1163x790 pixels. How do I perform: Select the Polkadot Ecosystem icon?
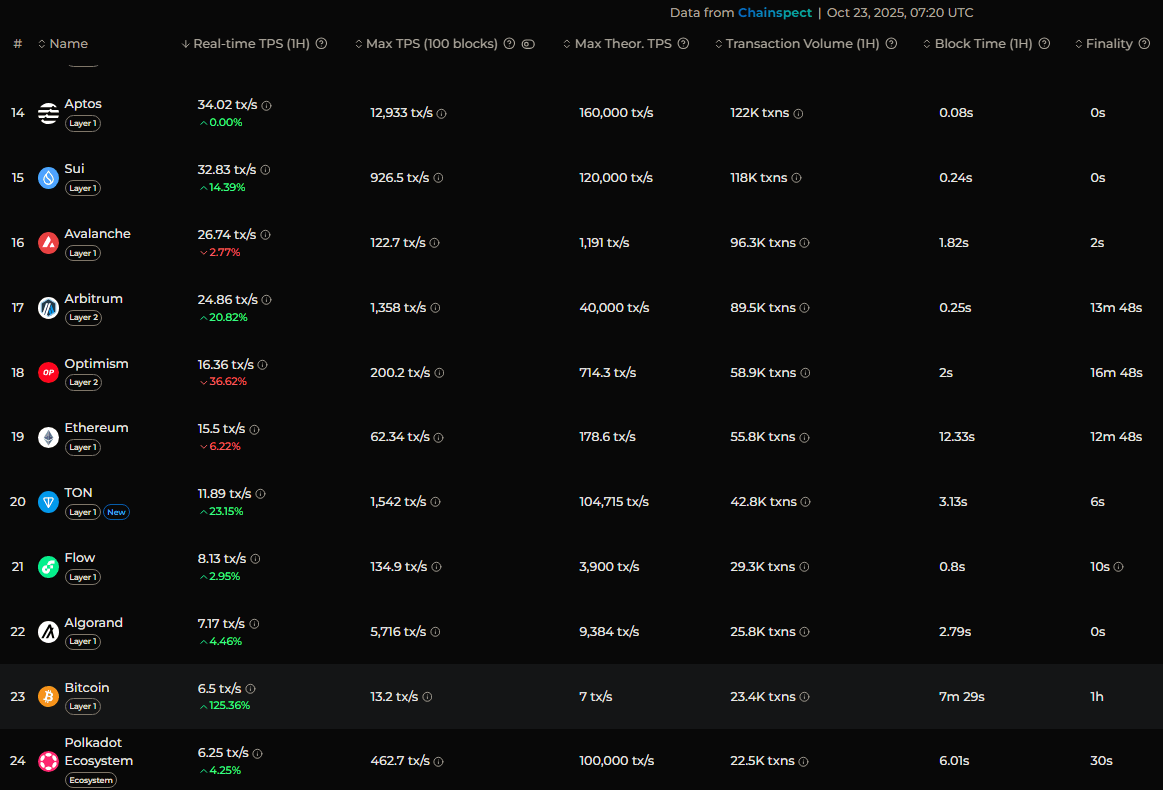48,761
